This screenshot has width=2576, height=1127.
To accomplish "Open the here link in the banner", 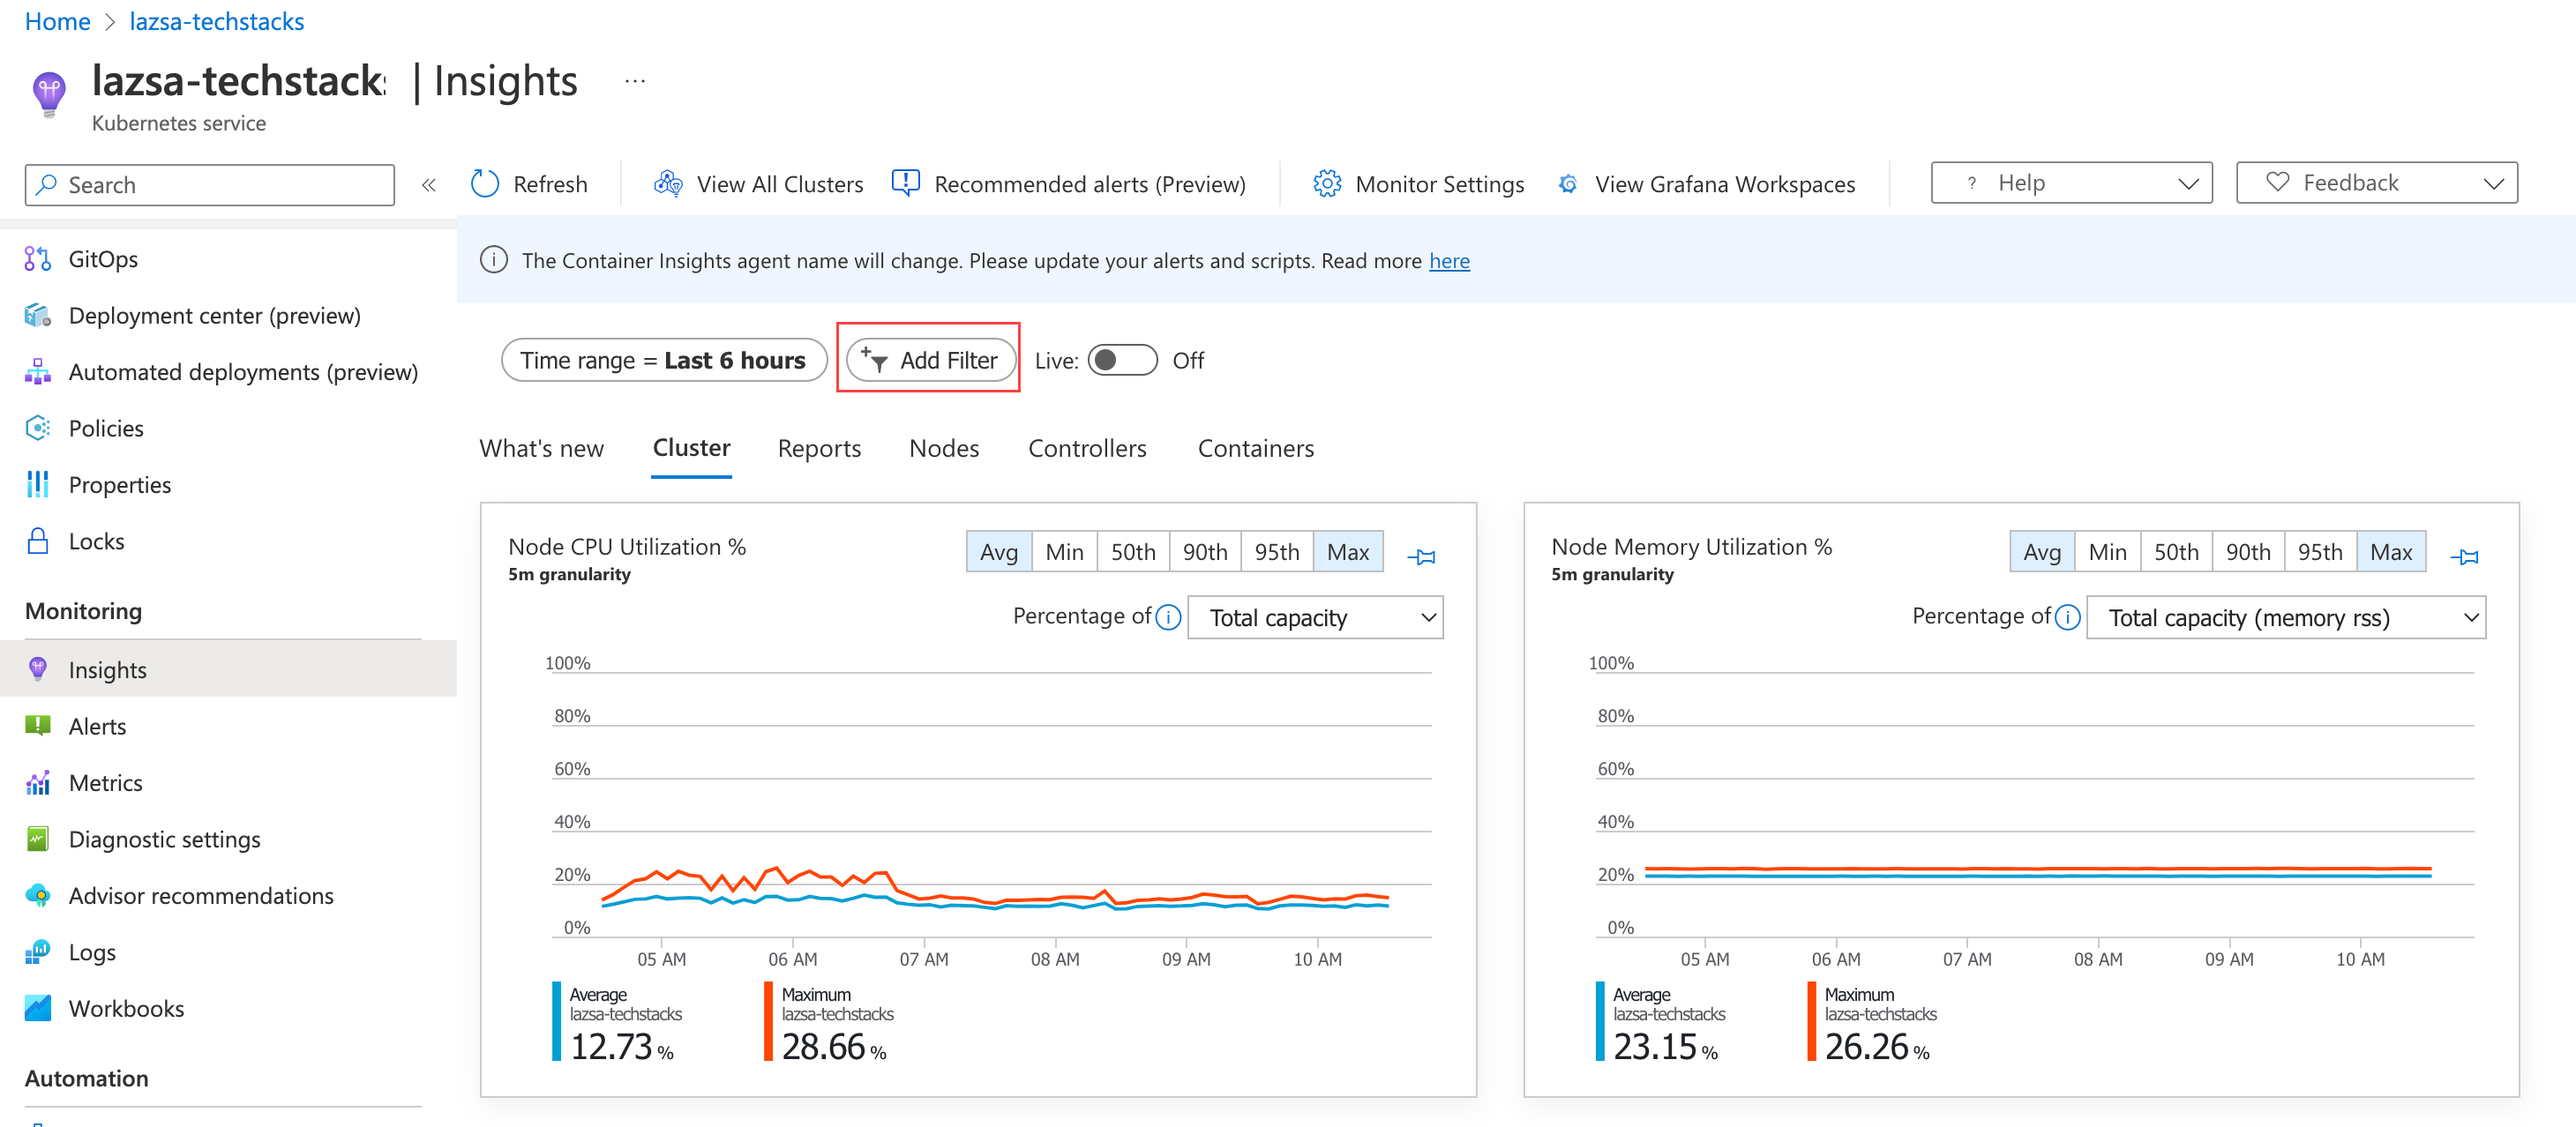I will 1449,261.
